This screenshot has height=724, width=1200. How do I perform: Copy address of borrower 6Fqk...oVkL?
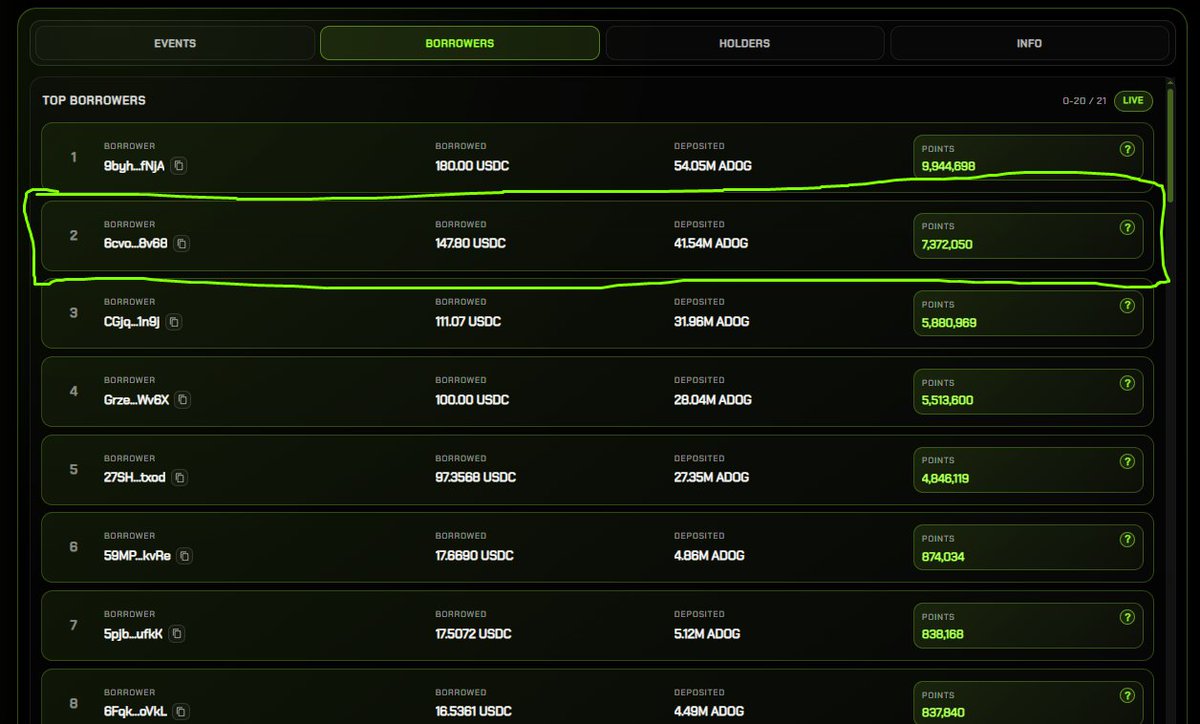click(180, 712)
